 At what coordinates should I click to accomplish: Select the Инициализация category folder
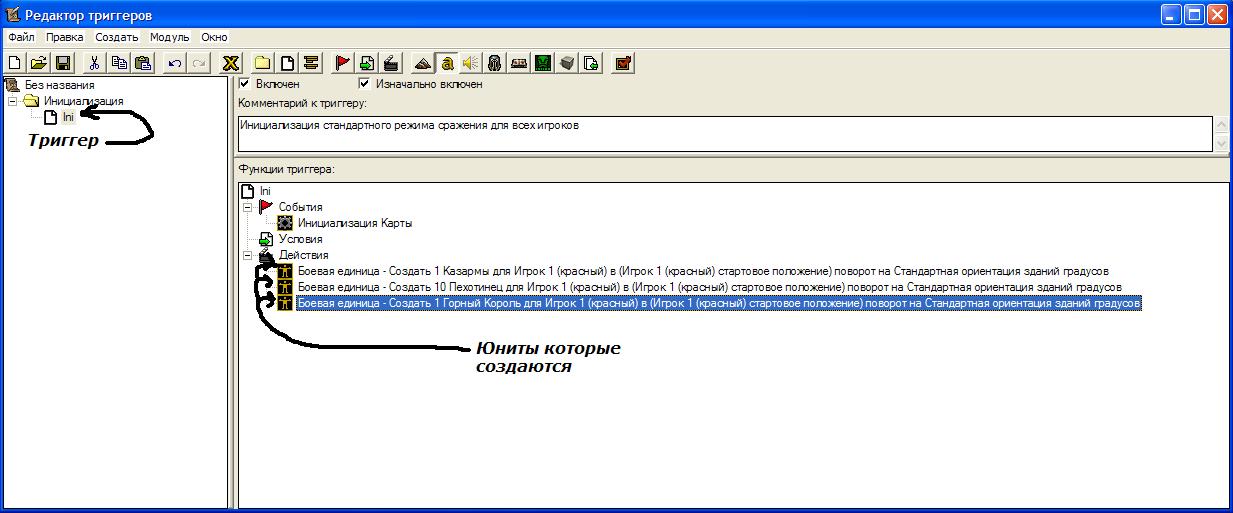click(x=84, y=101)
